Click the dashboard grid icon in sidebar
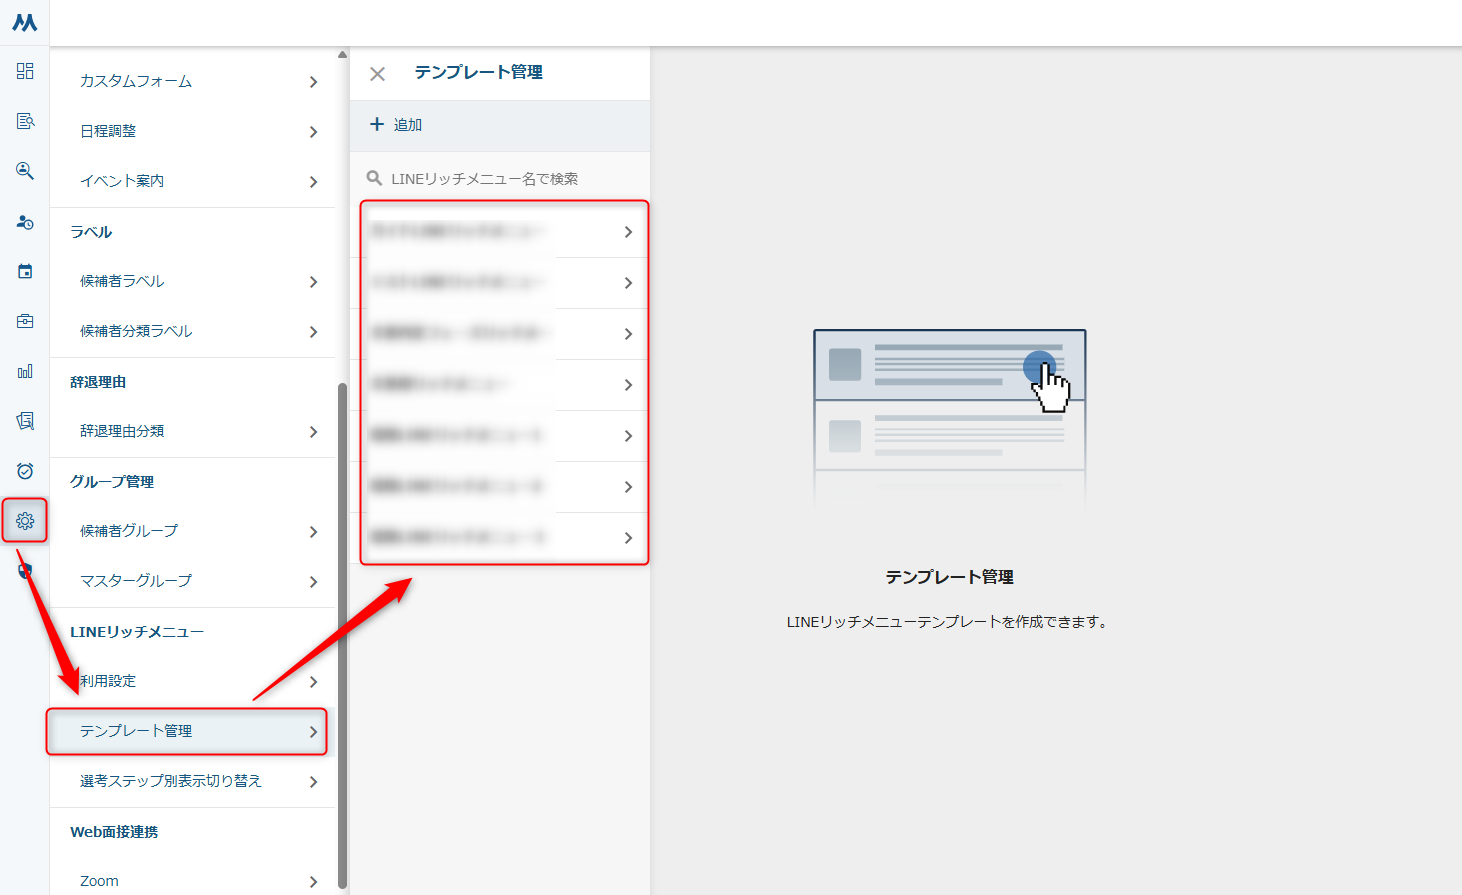1462x895 pixels. (x=25, y=71)
